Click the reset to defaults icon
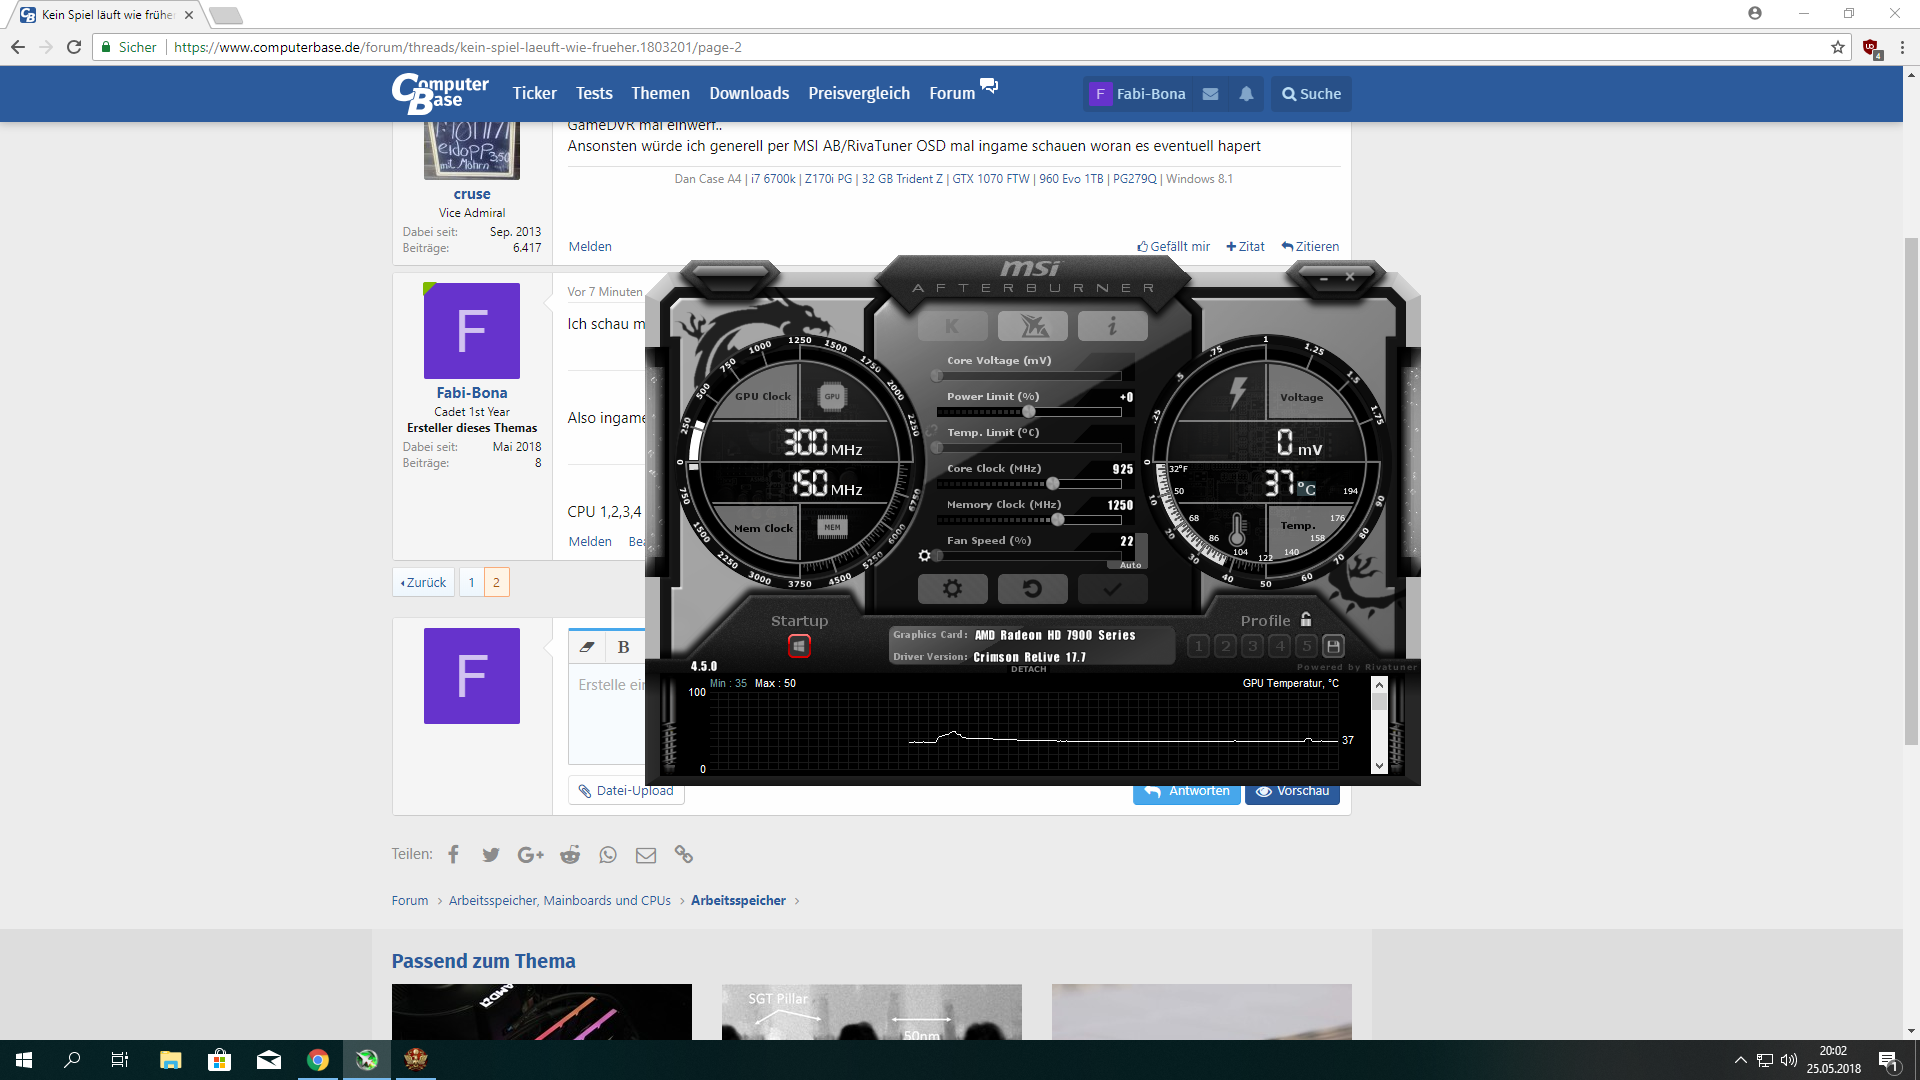The width and height of the screenshot is (1920, 1080). 1032,589
